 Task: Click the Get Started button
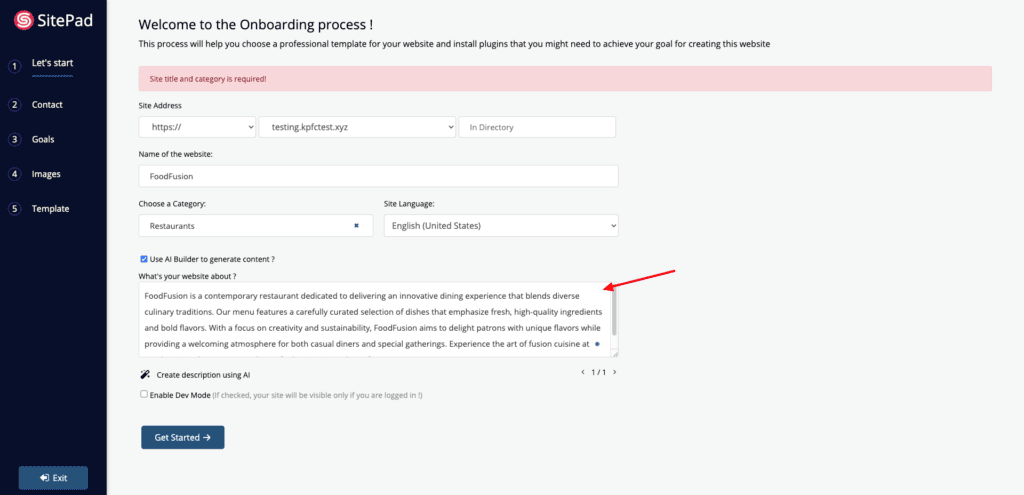[x=183, y=438]
